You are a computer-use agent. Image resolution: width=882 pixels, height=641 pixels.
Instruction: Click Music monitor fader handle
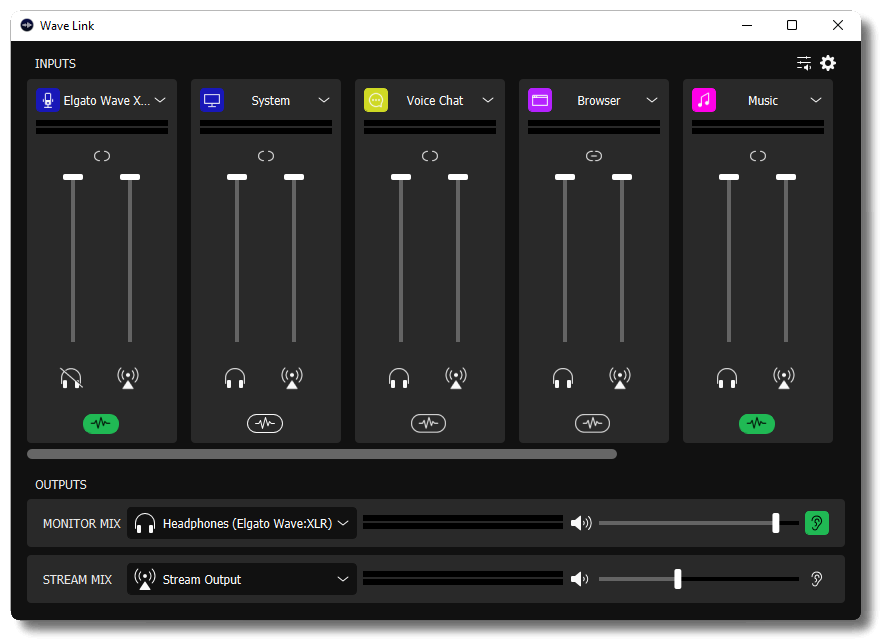(729, 177)
